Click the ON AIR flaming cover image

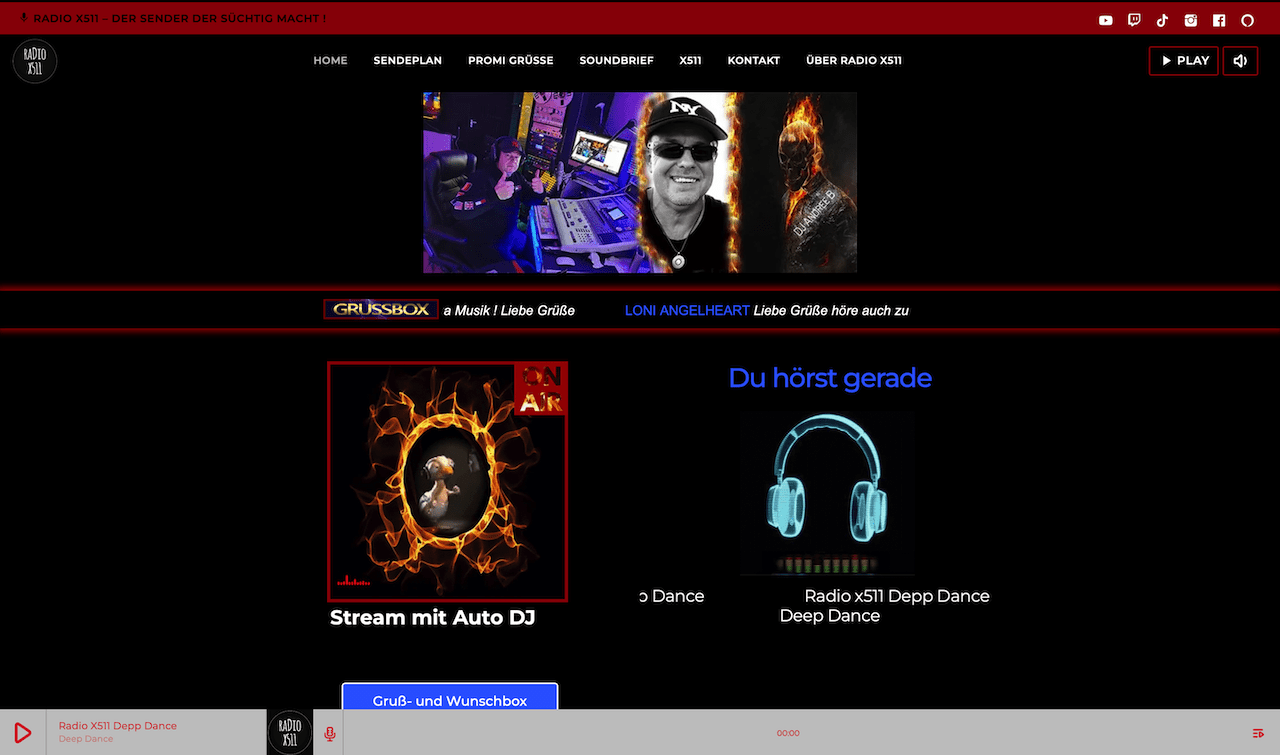click(447, 481)
